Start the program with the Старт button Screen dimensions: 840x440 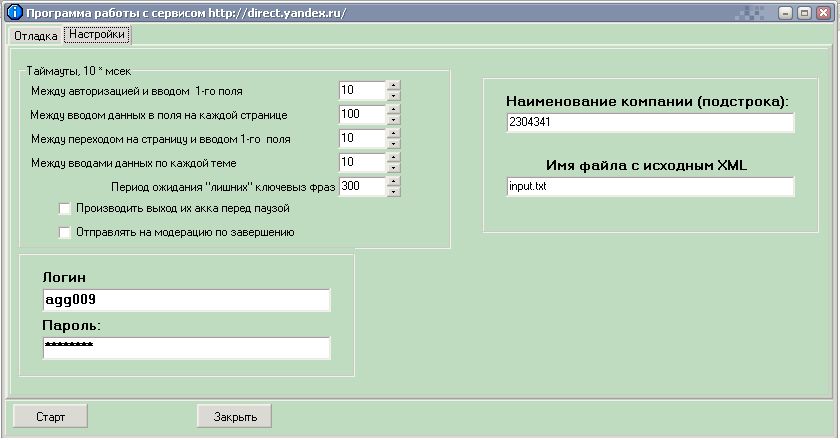(50, 416)
